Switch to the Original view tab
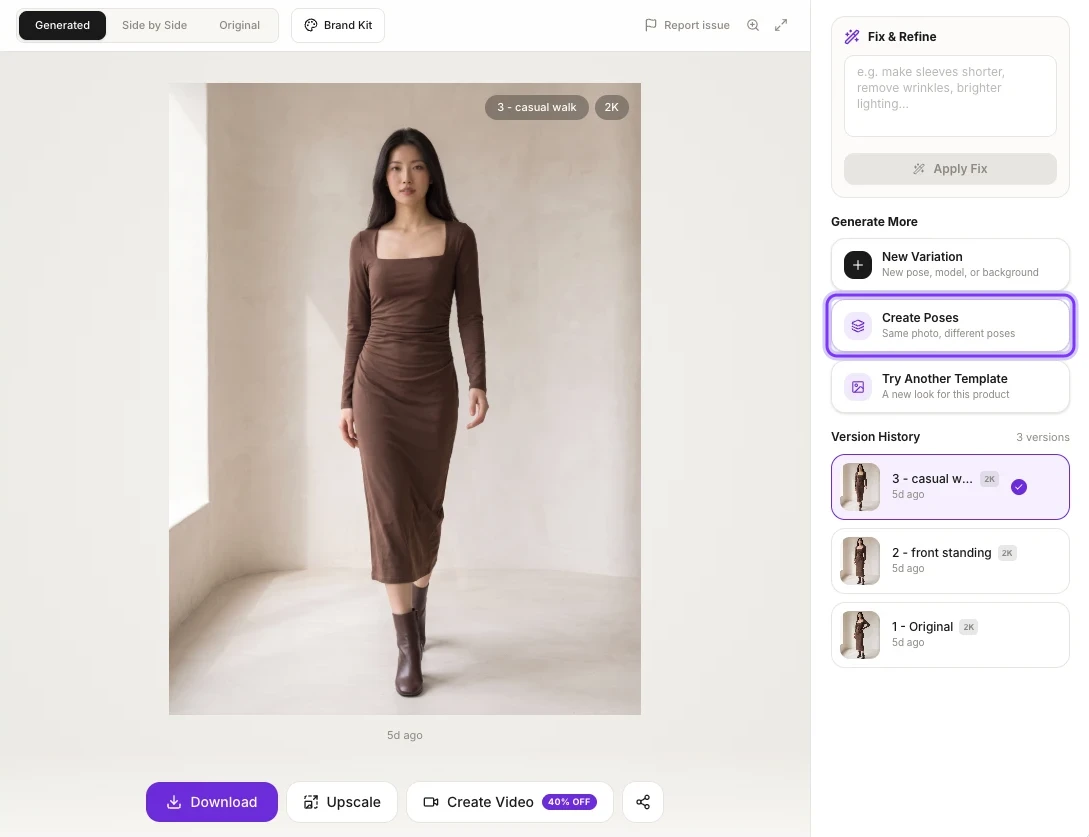This screenshot has height=837, width=1089. (x=240, y=25)
